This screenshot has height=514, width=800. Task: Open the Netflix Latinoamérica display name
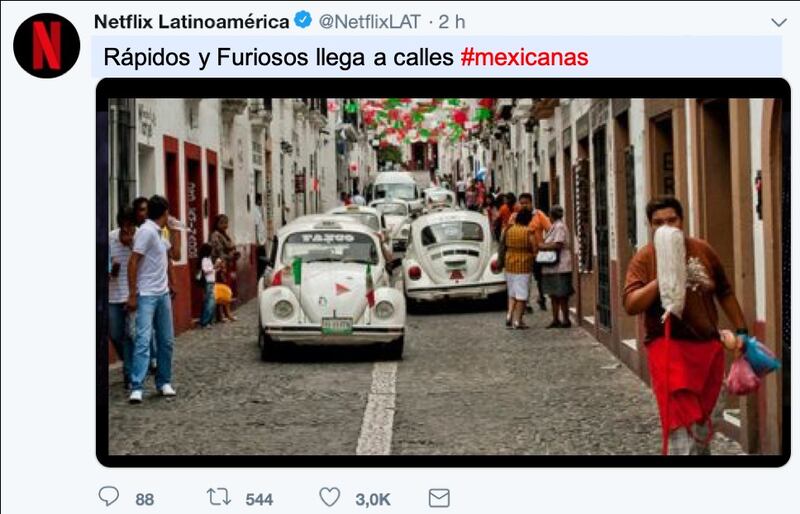tap(192, 21)
